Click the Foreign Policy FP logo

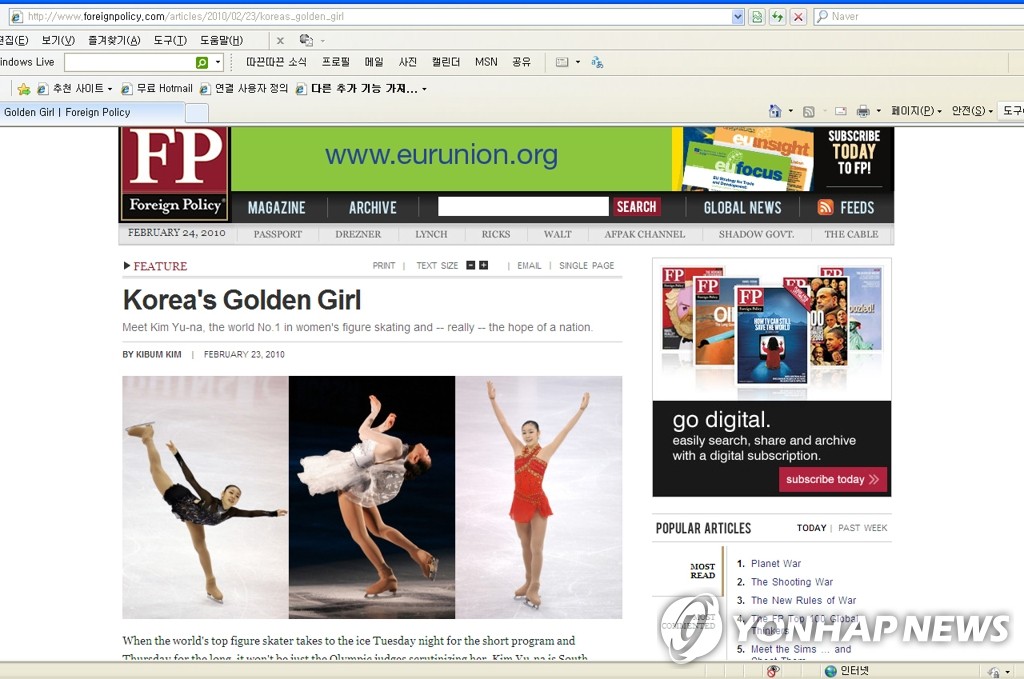pyautogui.click(x=174, y=172)
